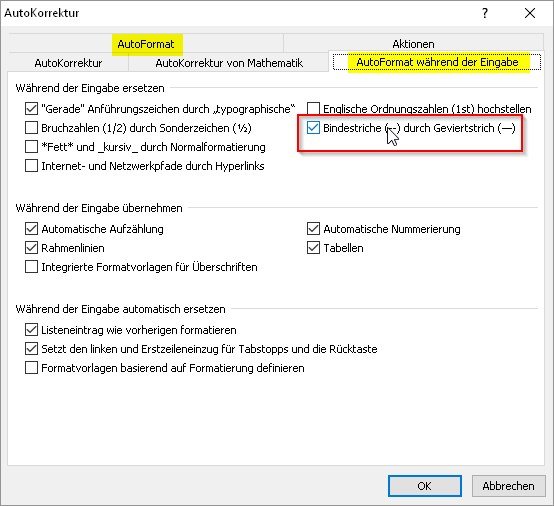Screen dimensions: 554x506
Task: Switch to the AutoFormat tab
Action: (x=146, y=44)
